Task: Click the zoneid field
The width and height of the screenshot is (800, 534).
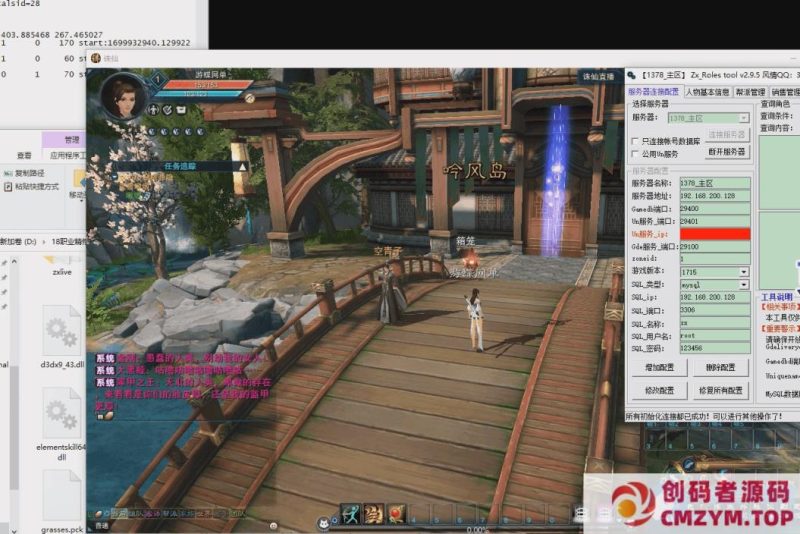Action: tap(715, 259)
